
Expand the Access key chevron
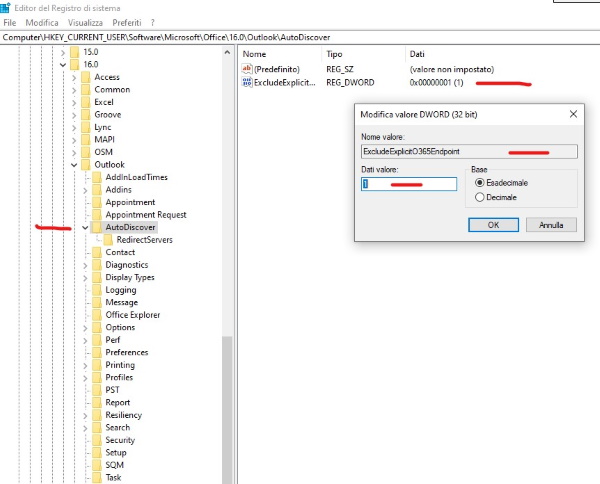[x=74, y=78]
